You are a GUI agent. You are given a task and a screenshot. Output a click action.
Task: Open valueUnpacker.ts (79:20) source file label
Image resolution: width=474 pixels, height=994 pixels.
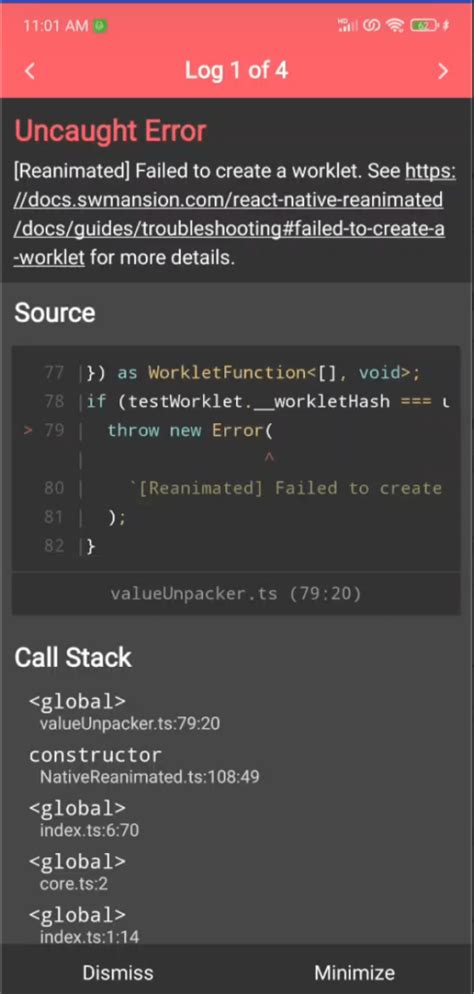(236, 593)
